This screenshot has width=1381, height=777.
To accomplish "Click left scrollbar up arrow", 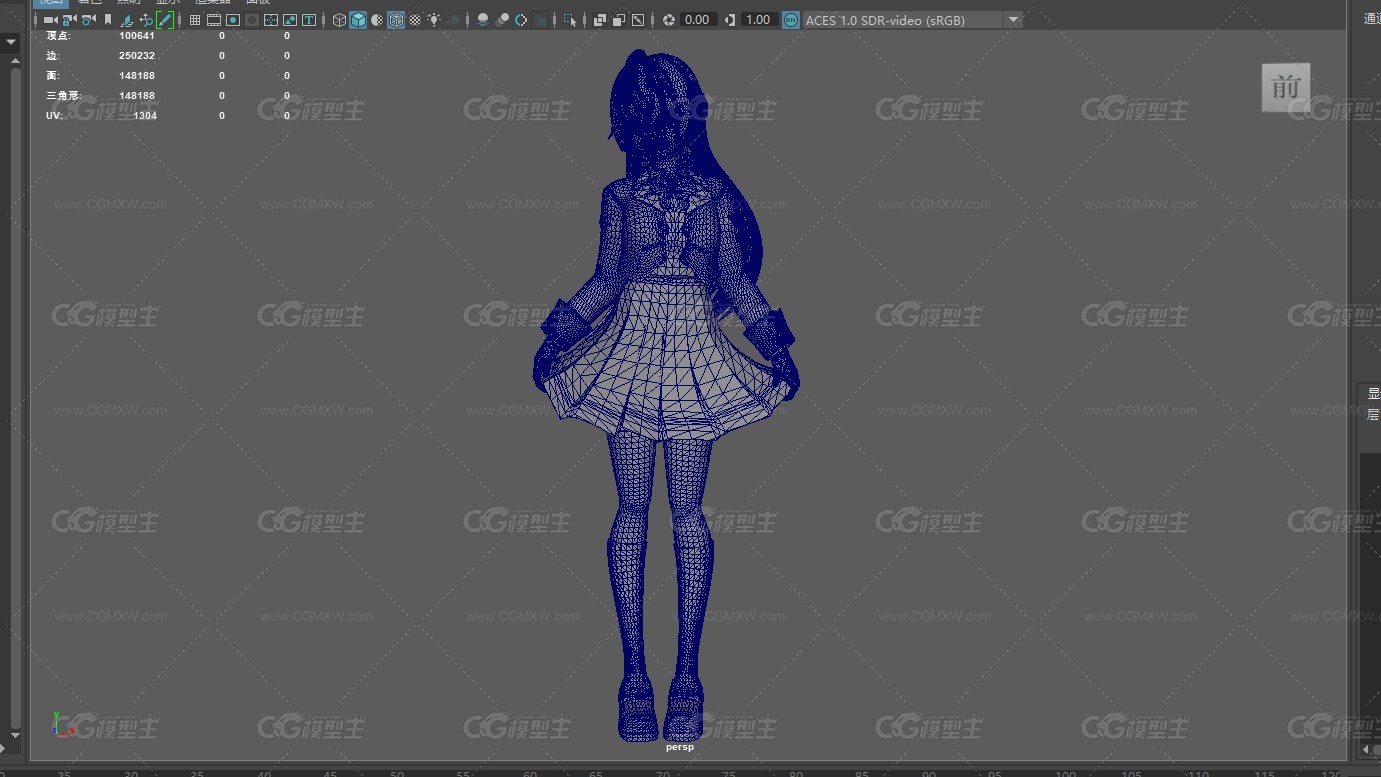I will pos(14,63).
